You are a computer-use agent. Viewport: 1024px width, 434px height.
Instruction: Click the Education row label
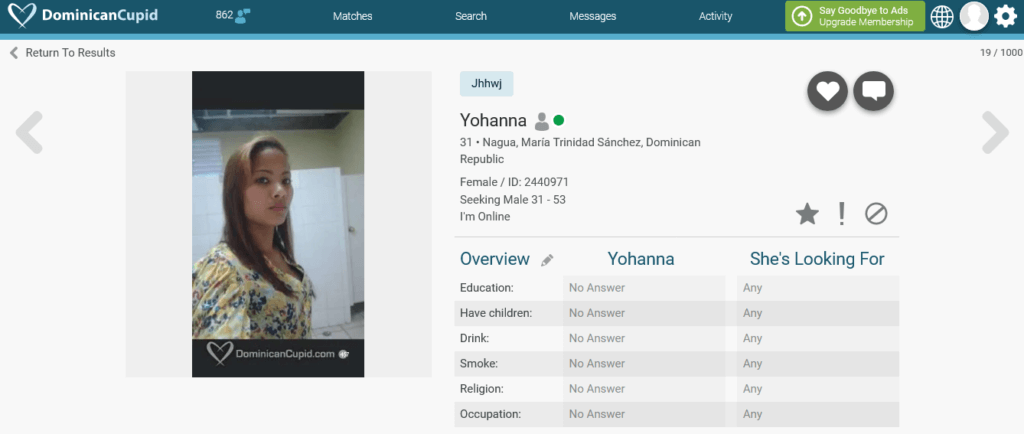click(x=487, y=288)
